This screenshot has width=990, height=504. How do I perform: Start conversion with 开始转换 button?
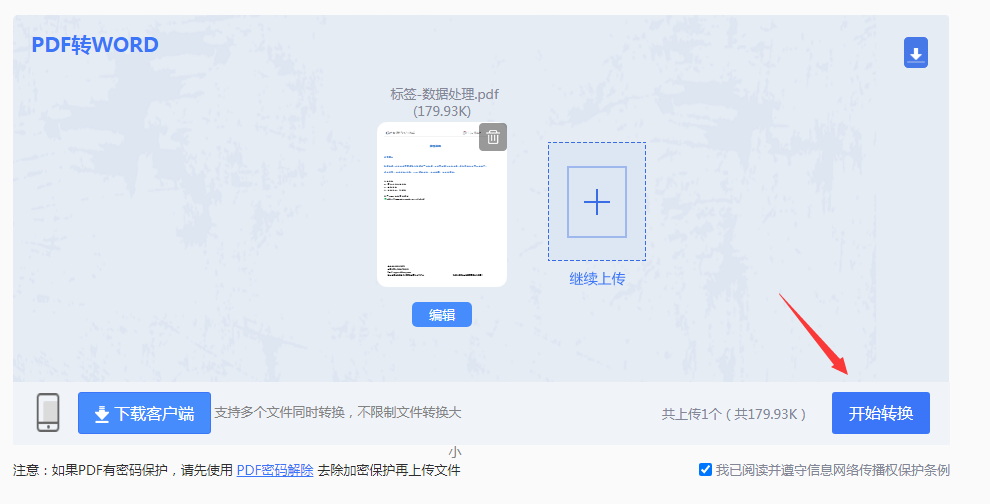[881, 413]
